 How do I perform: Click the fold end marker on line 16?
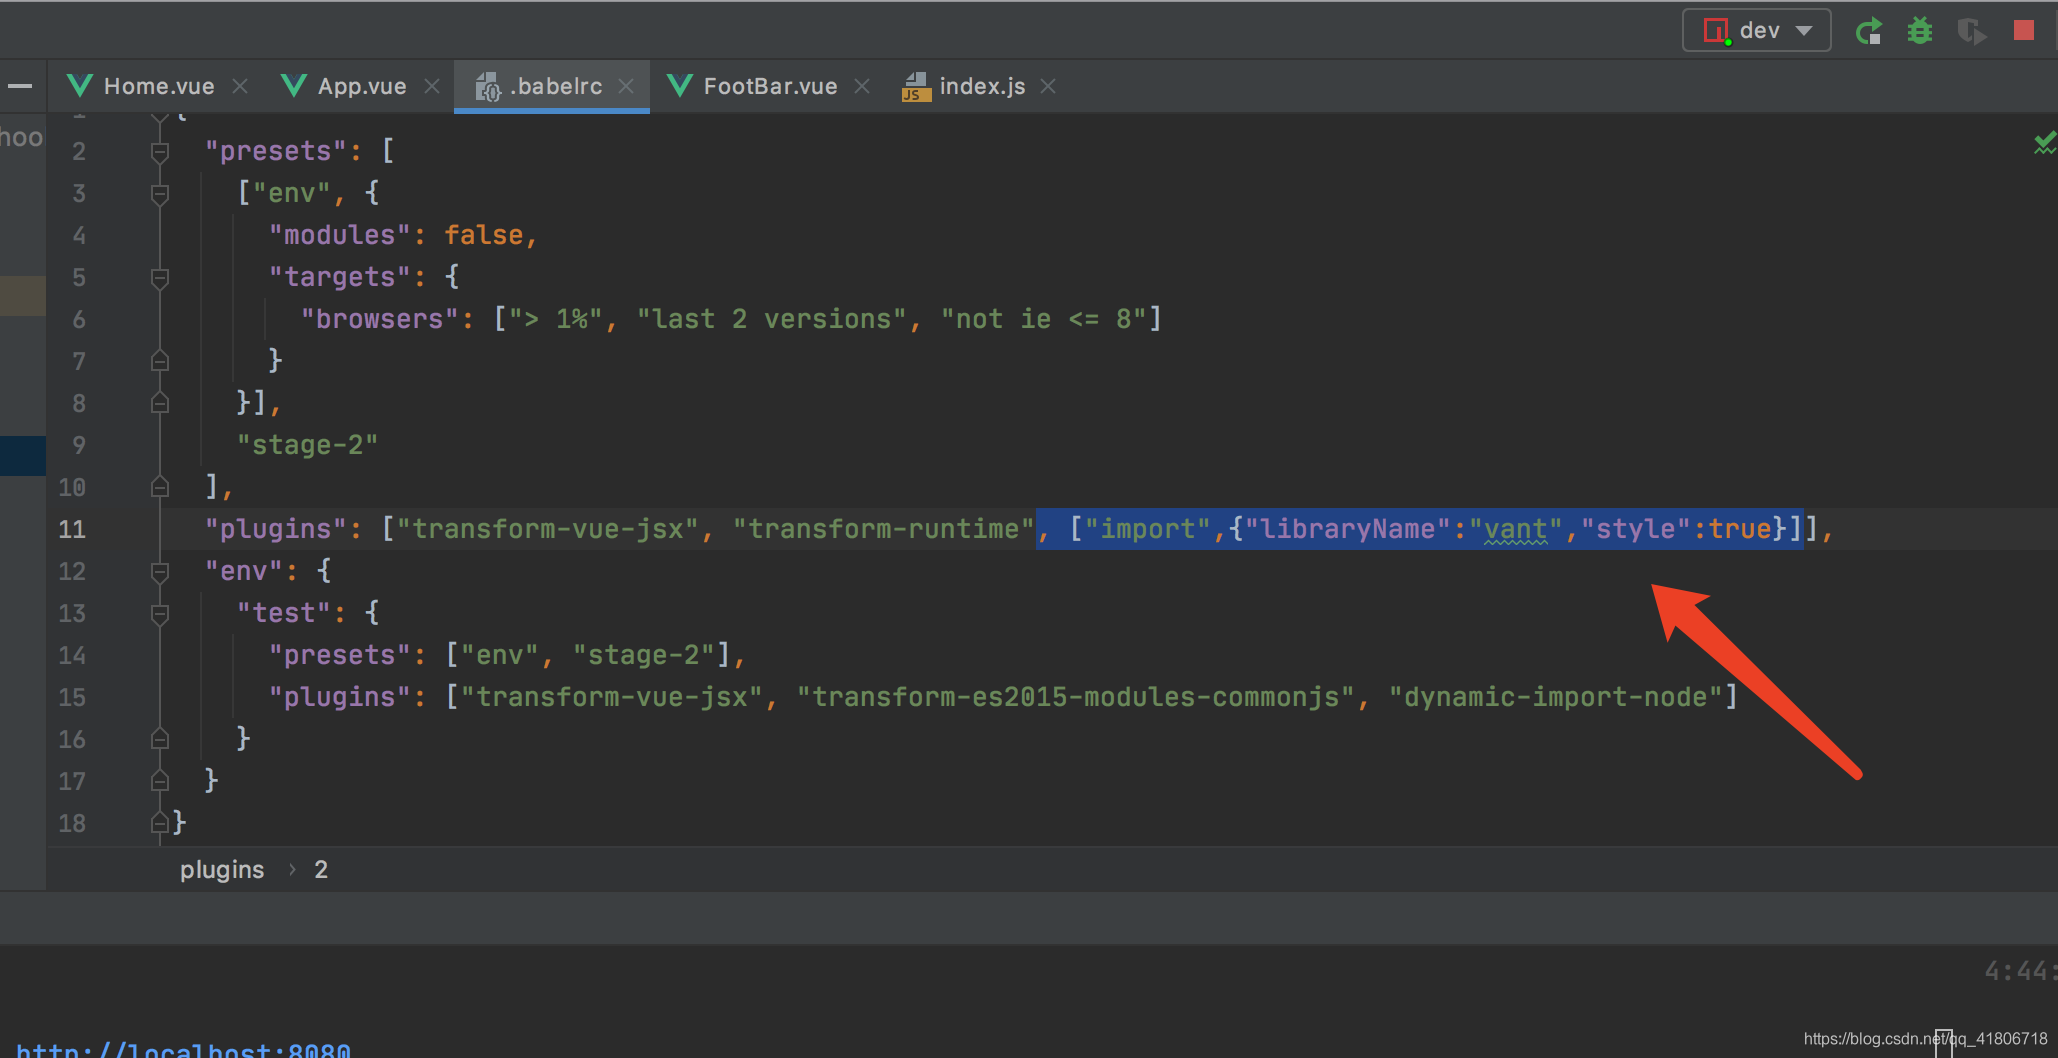coord(159,739)
